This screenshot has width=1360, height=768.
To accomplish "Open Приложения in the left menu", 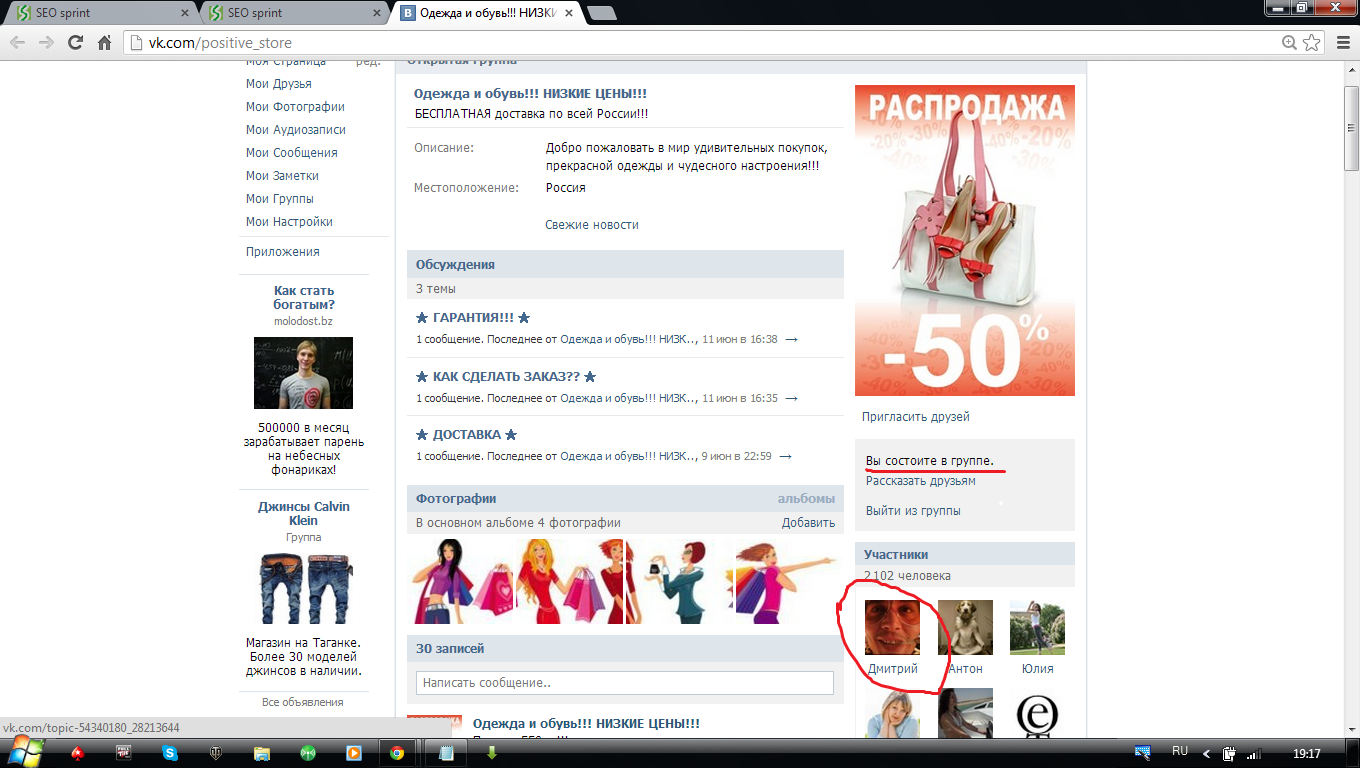I will pyautogui.click(x=283, y=252).
